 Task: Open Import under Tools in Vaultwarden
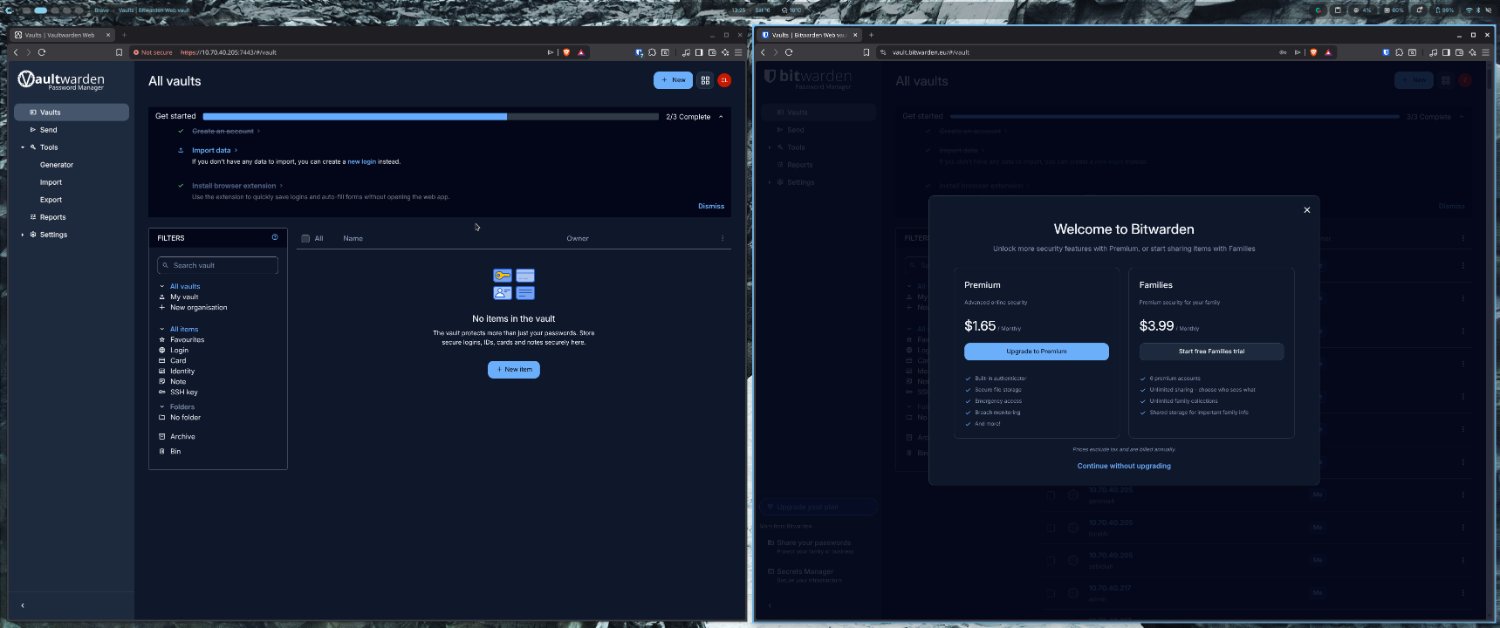[x=51, y=182]
